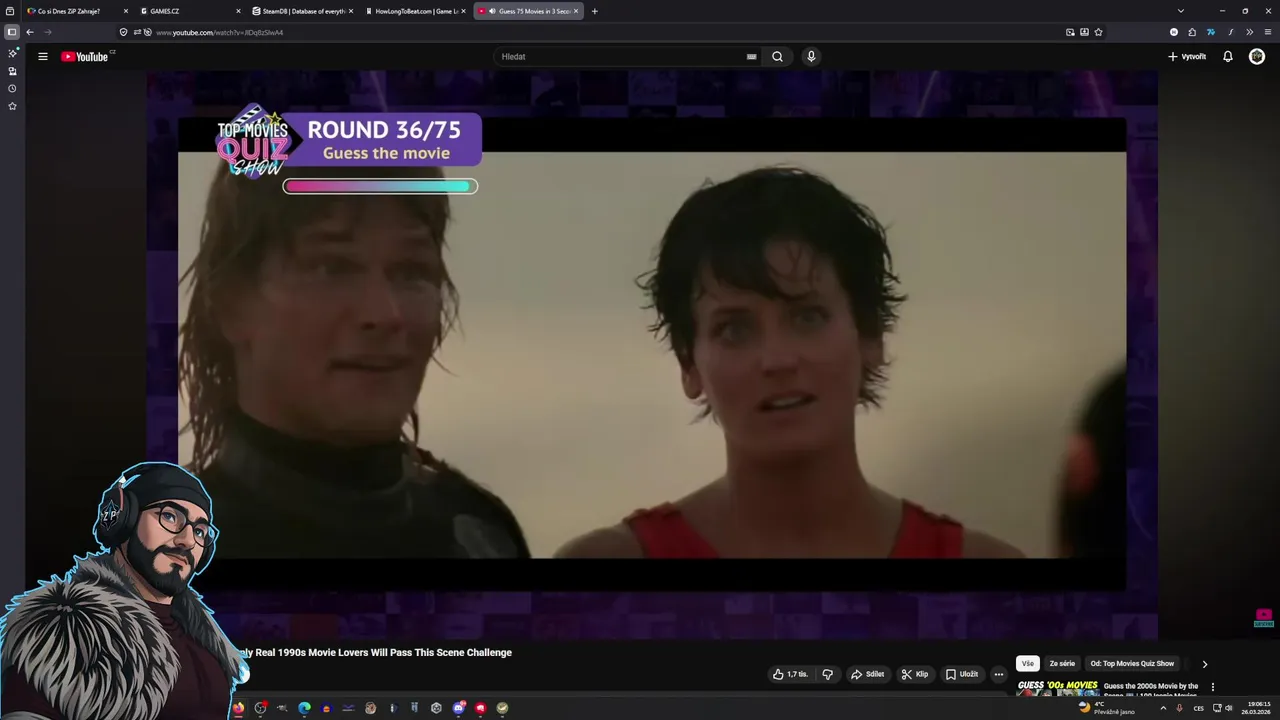The width and height of the screenshot is (1280, 720).
Task: Open the Guess '00s Movies suggested thumbnail
Action: 1057,688
